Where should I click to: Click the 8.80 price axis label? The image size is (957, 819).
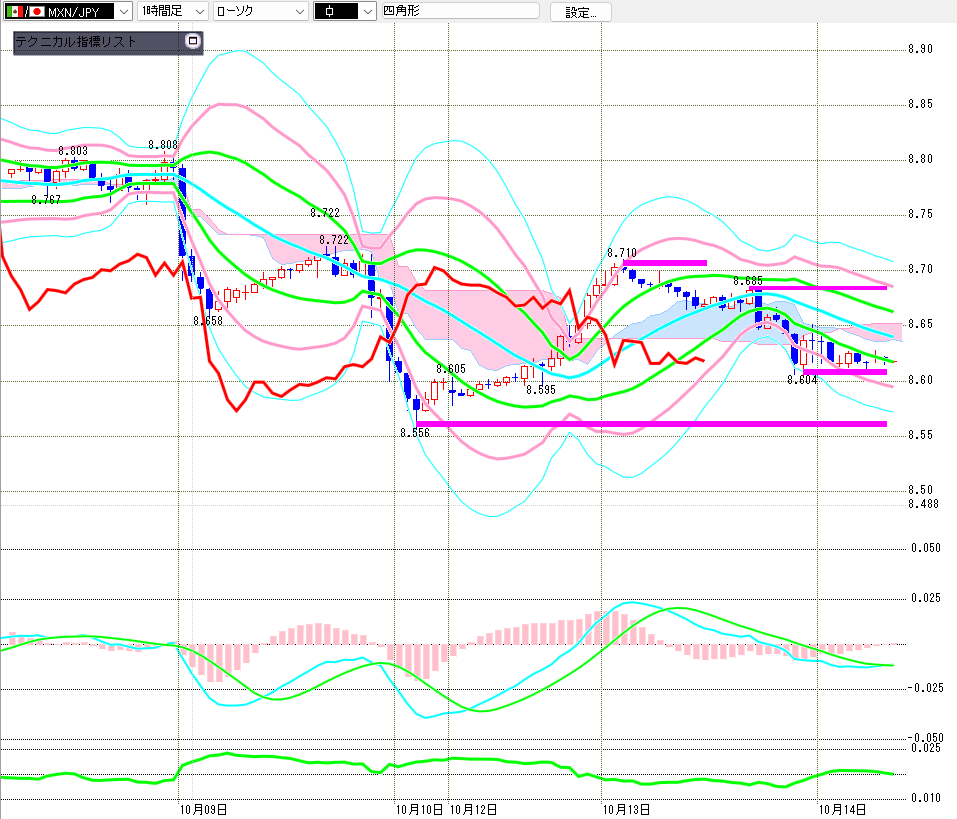pos(920,159)
